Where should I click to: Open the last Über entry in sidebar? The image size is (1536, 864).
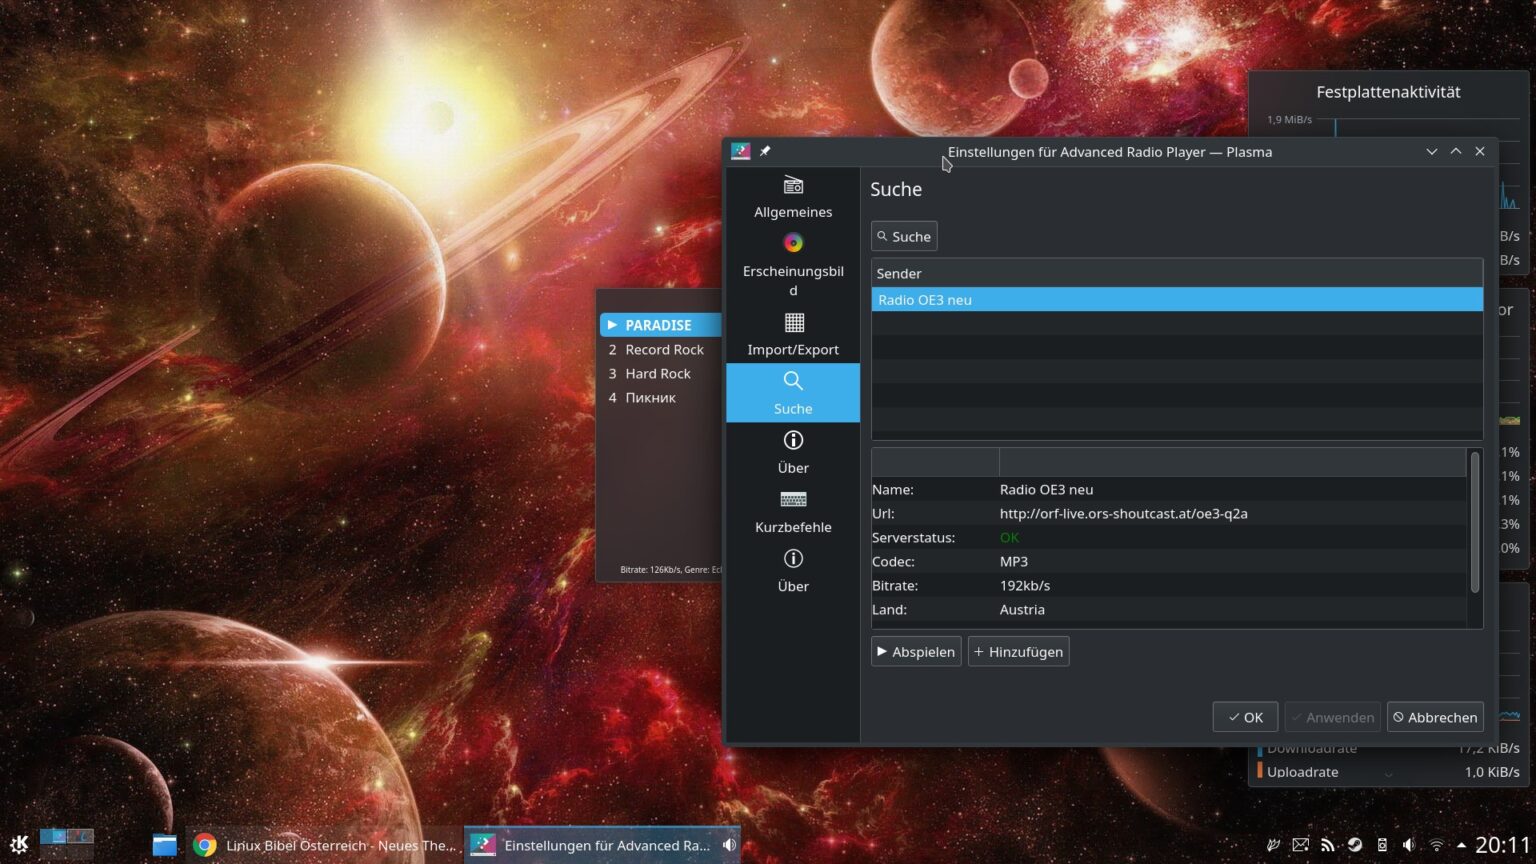(793, 571)
